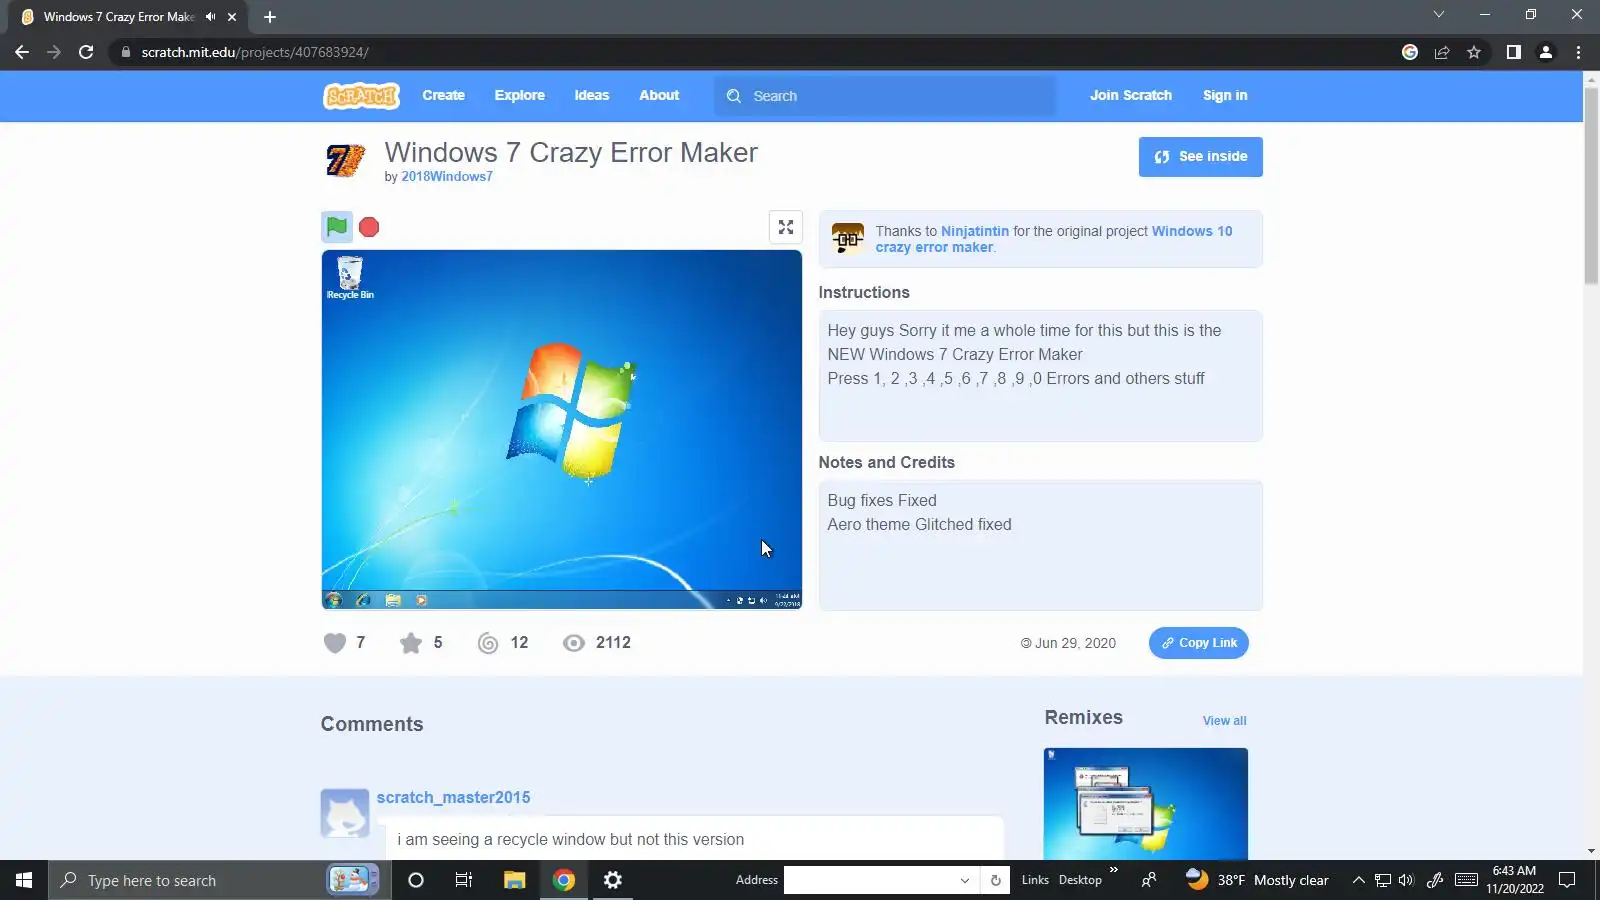Click the Copy Link button

pyautogui.click(x=1199, y=643)
